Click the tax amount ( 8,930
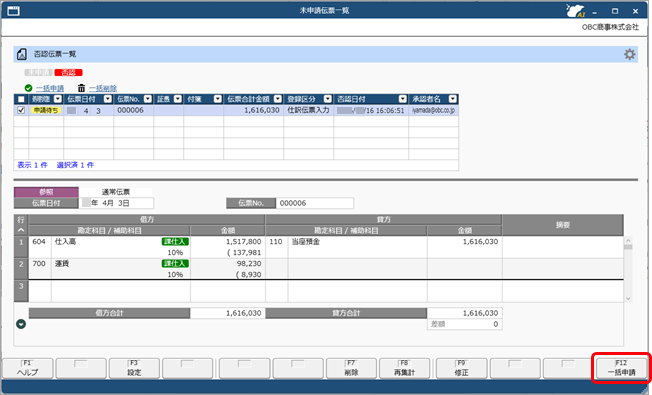The width and height of the screenshot is (652, 395). pos(249,274)
